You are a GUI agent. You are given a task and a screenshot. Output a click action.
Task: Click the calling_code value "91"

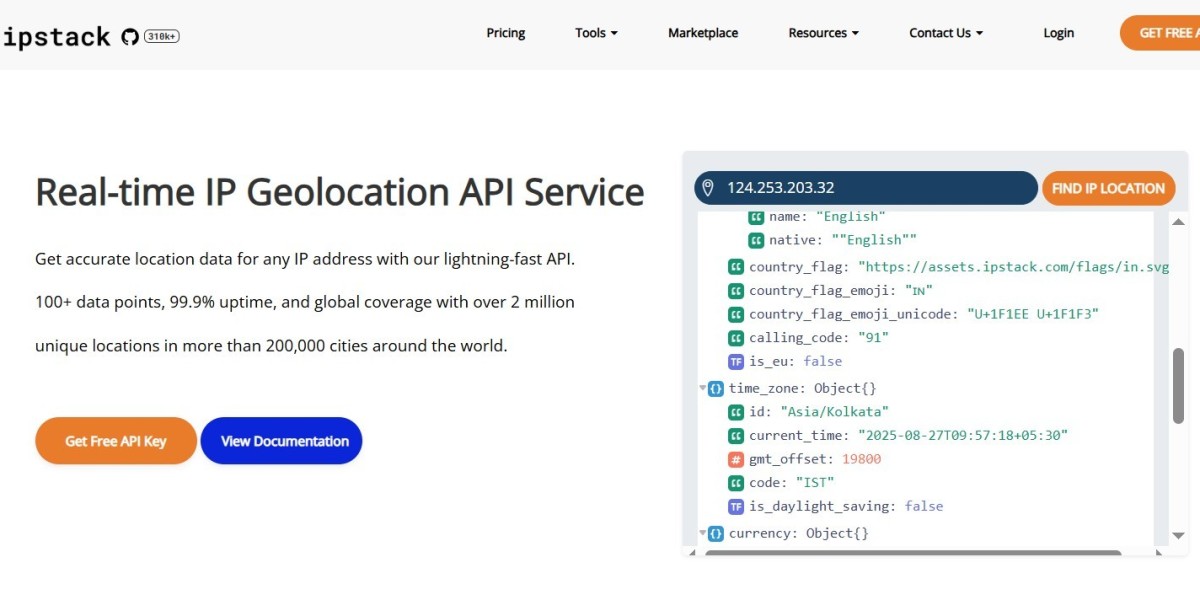pos(873,338)
